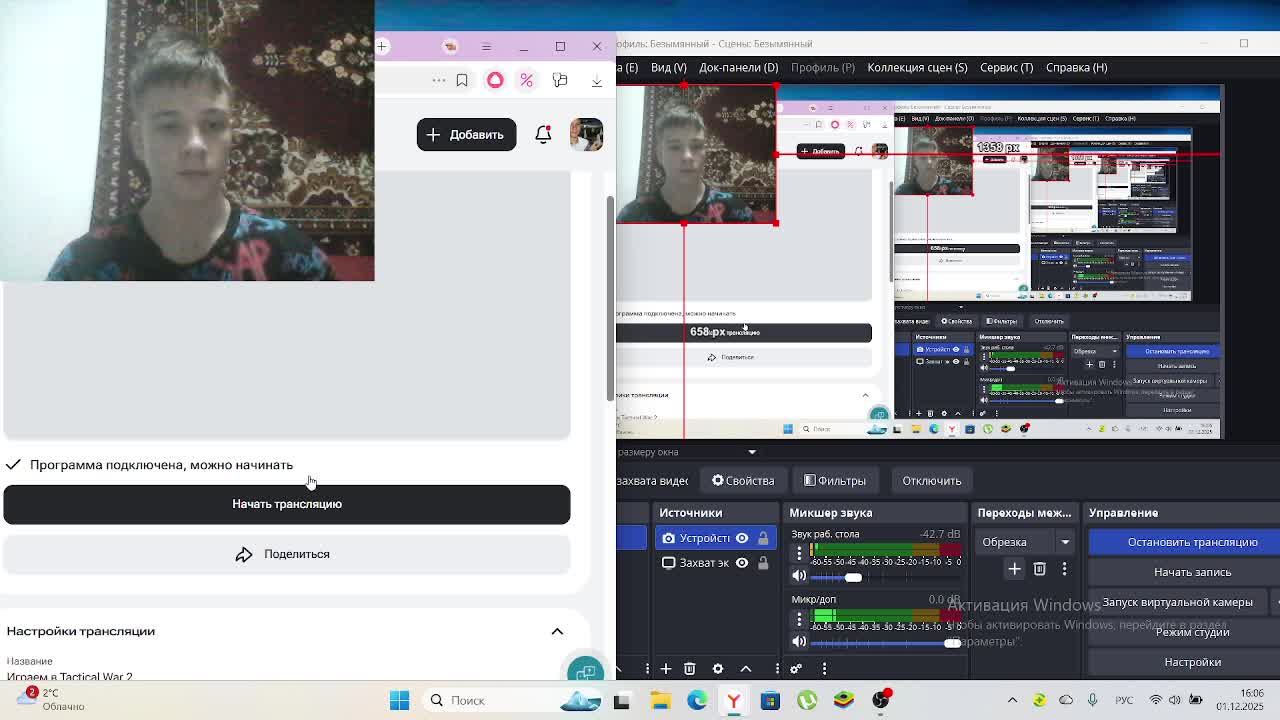Expand the window-size dropdown arrow above source toolbar
This screenshot has width=1280, height=720.
click(x=752, y=452)
